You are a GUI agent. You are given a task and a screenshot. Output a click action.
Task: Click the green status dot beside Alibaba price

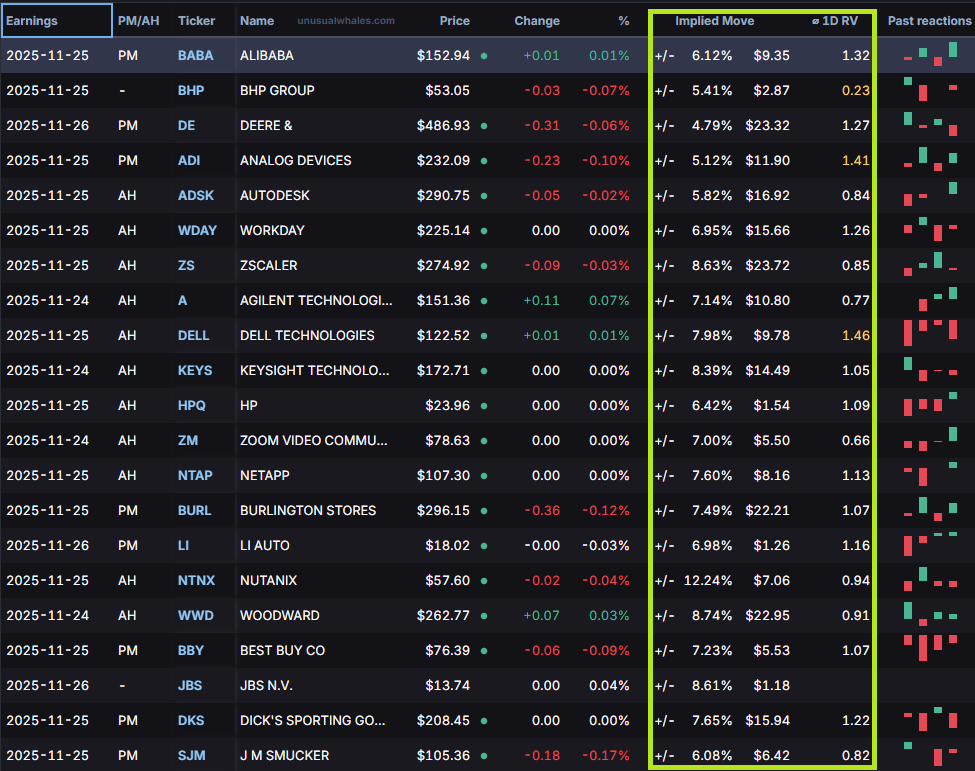point(484,56)
